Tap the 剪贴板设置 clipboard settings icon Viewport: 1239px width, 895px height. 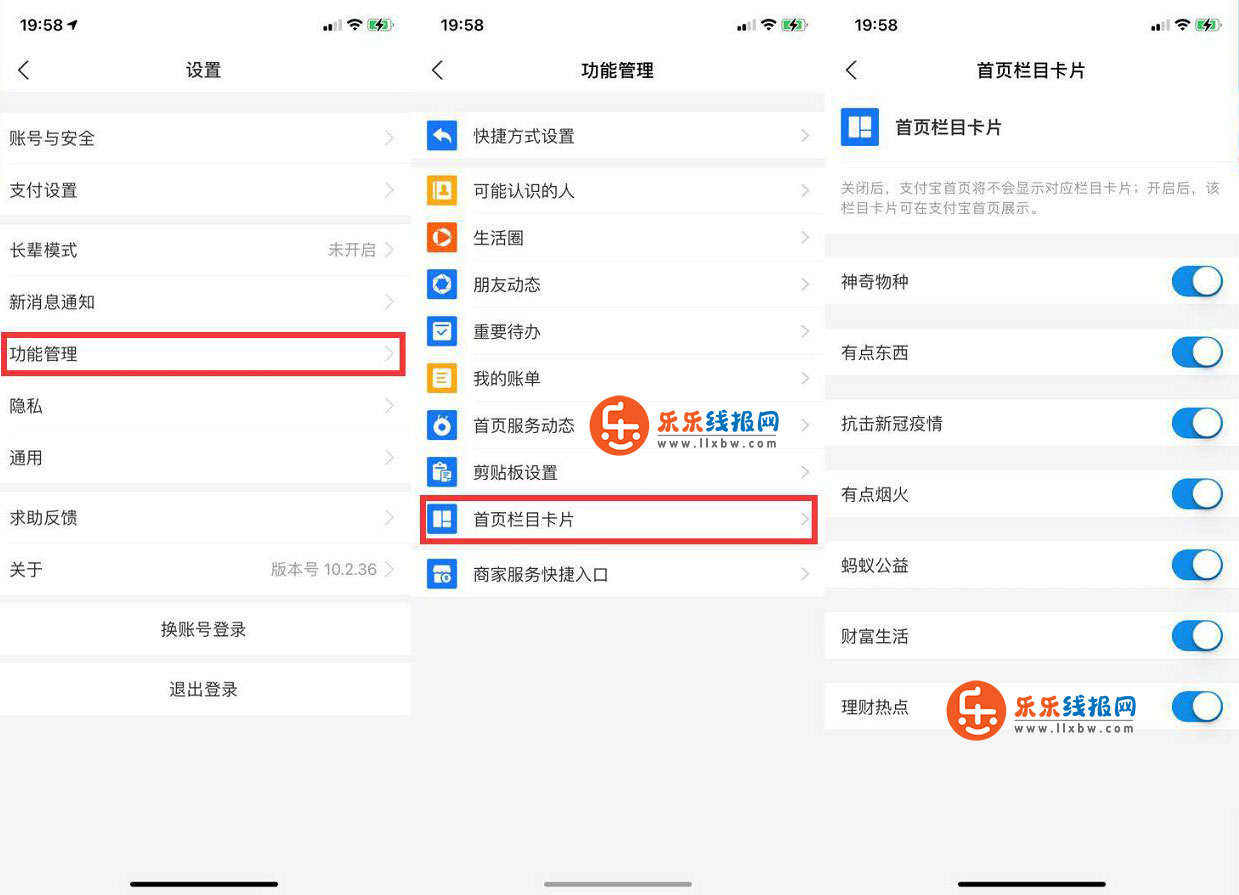coord(441,472)
